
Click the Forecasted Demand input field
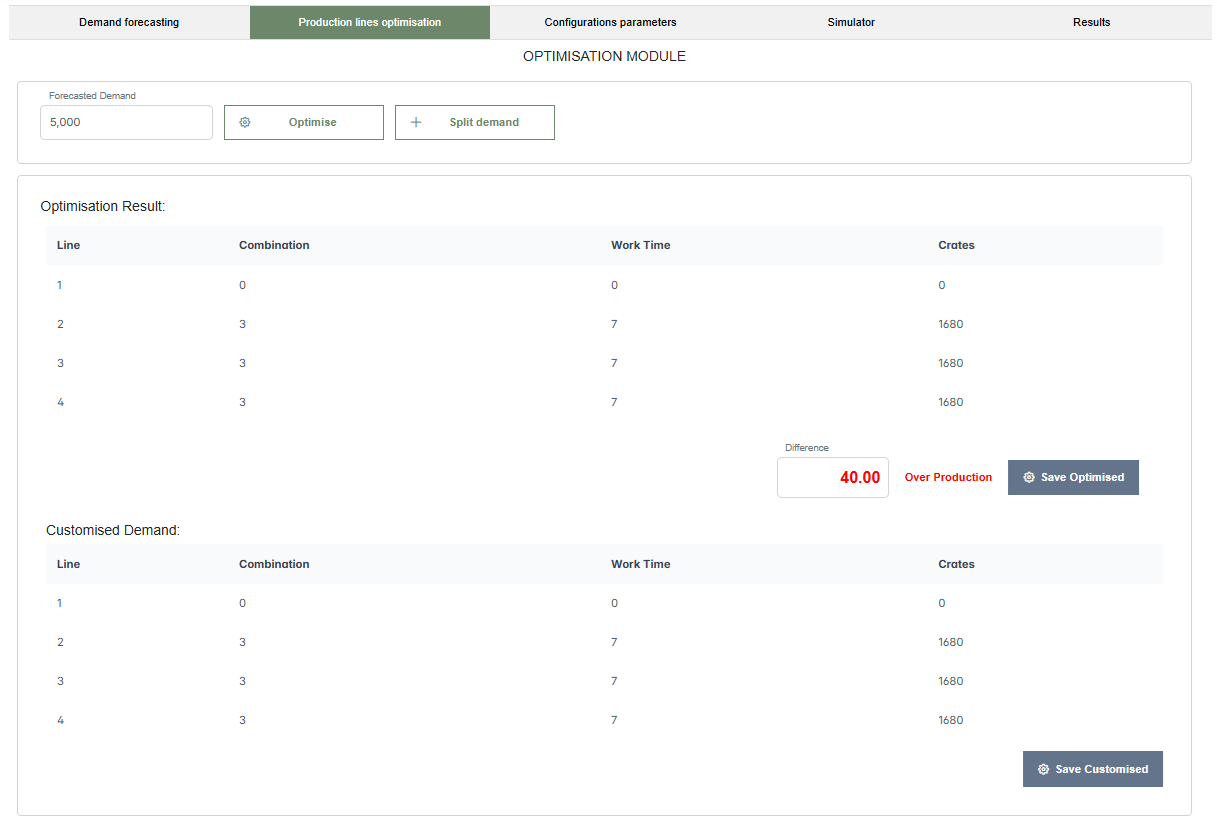pos(126,122)
